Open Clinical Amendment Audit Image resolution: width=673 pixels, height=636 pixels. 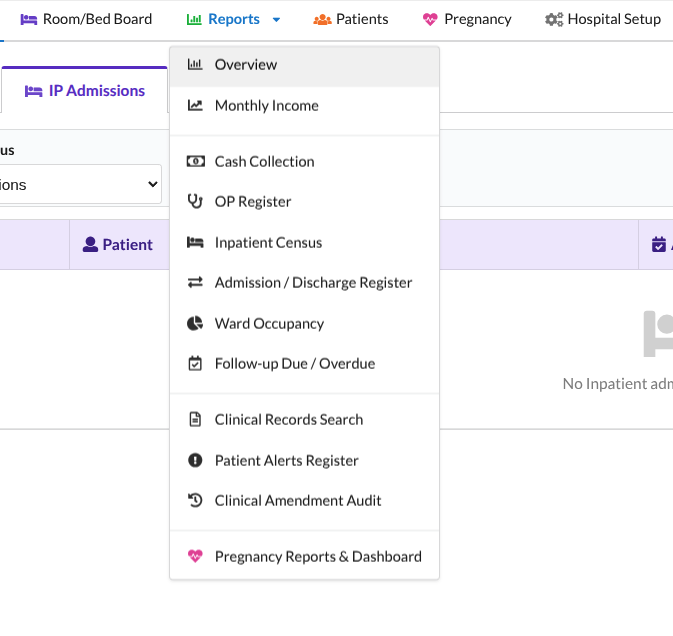click(x=304, y=501)
